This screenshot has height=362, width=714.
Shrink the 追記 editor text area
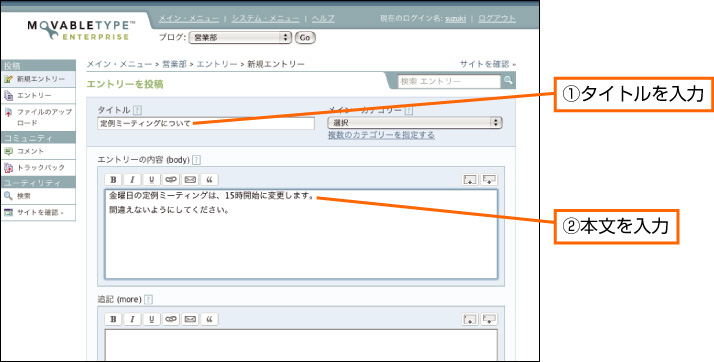[x=469, y=319]
